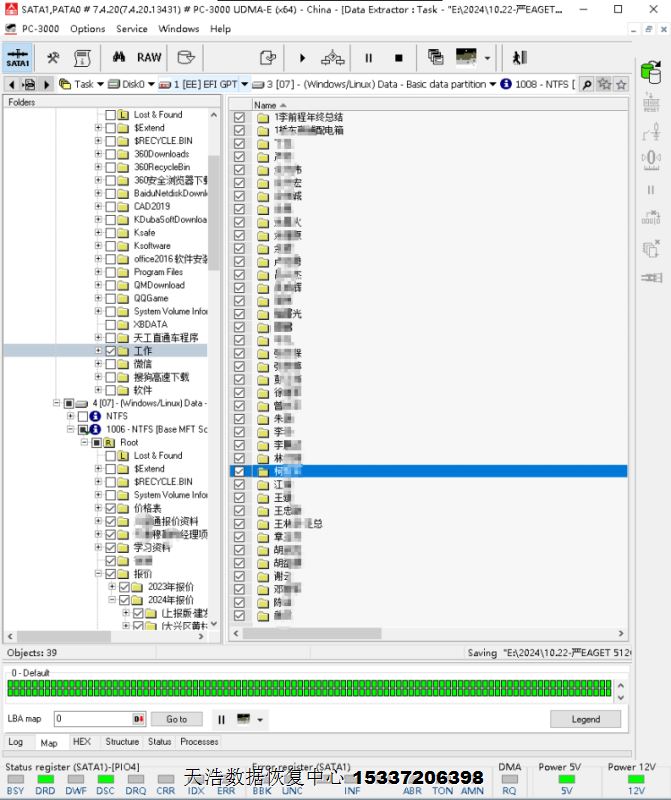The width and height of the screenshot is (671, 800).
Task: Click the wrench and hammer utilities icon
Action: (x=54, y=58)
